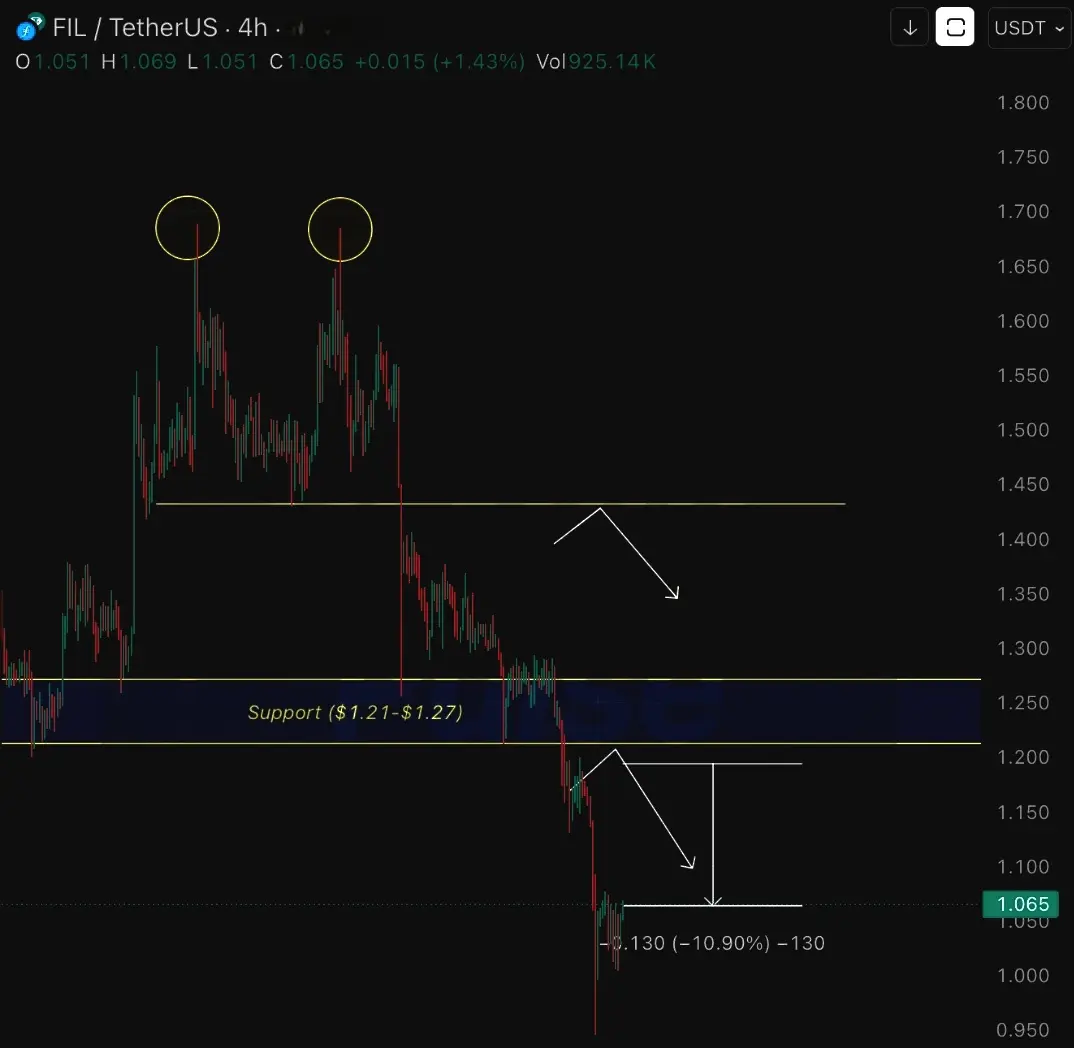Click the close value C 1.065
The width and height of the screenshot is (1074, 1048).
click(x=306, y=62)
